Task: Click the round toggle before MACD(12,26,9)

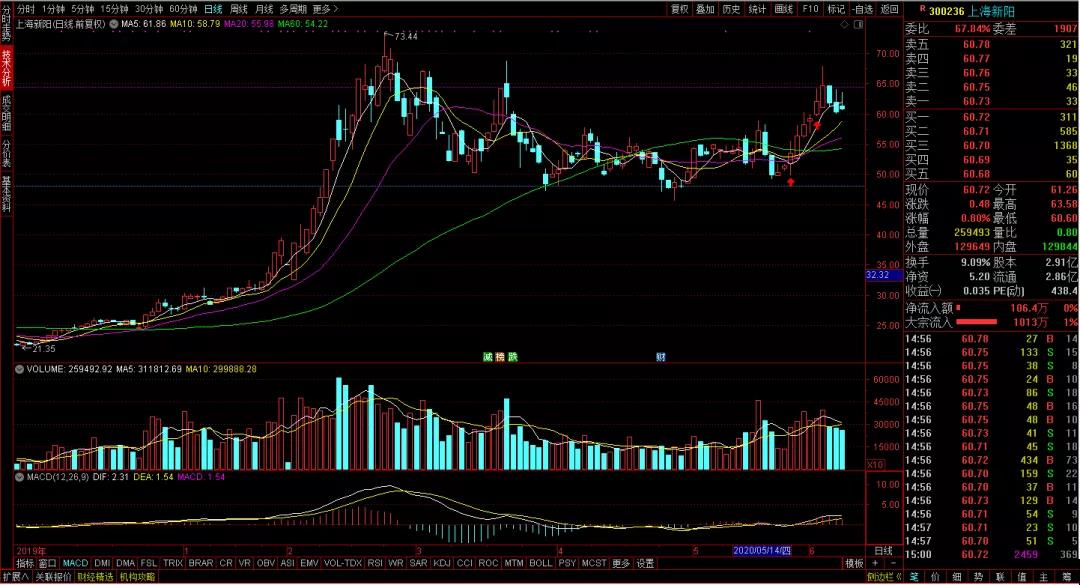Action: pos(19,477)
